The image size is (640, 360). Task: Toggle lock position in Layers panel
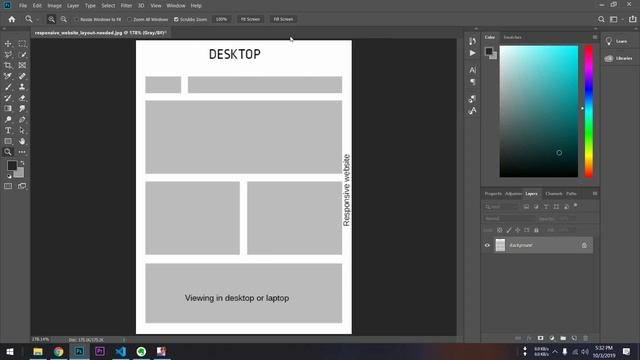click(518, 230)
